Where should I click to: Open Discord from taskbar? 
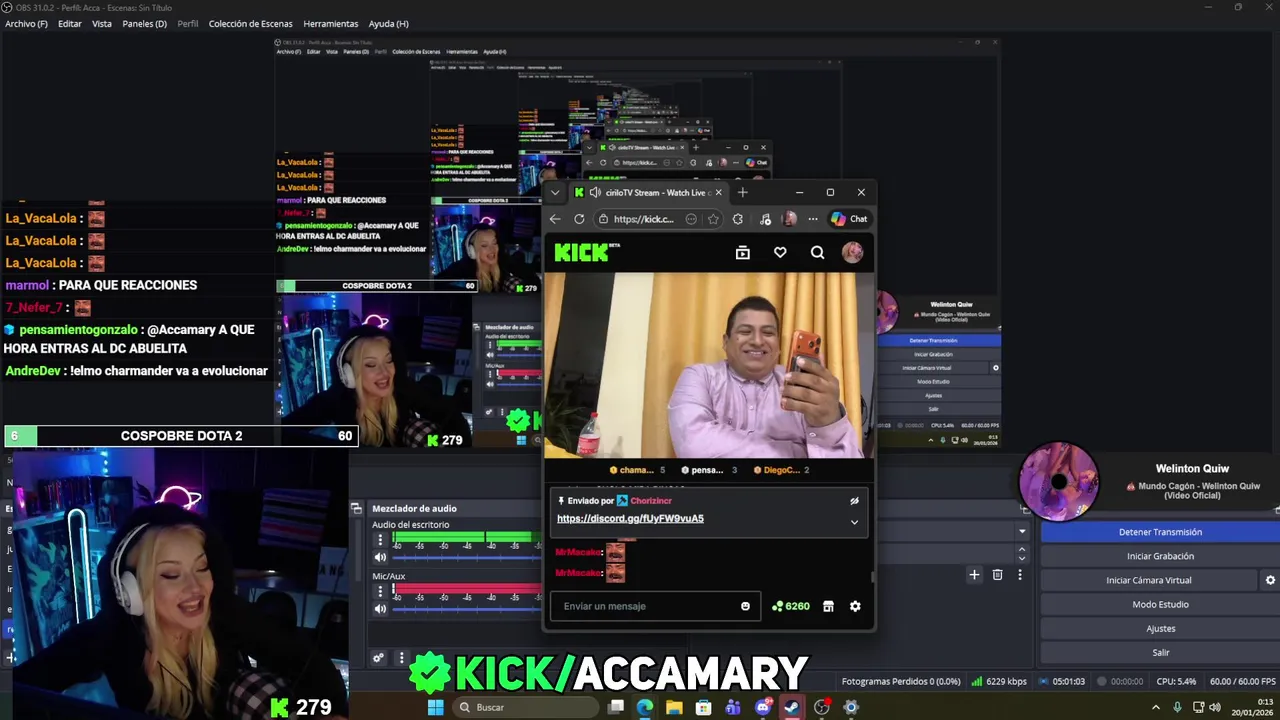763,707
